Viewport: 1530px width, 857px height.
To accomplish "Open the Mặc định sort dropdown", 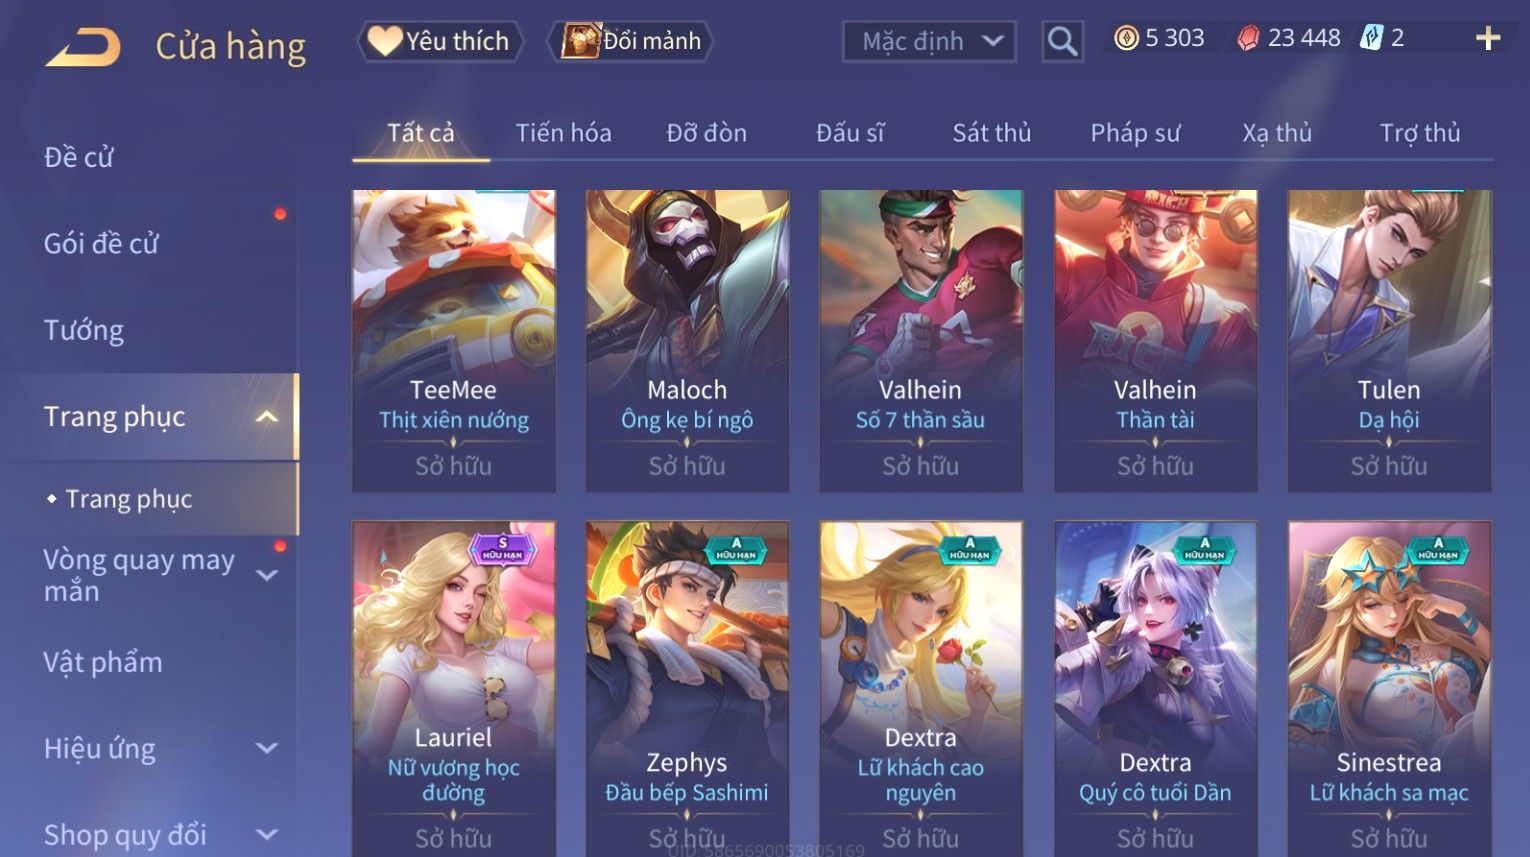I will coord(929,41).
